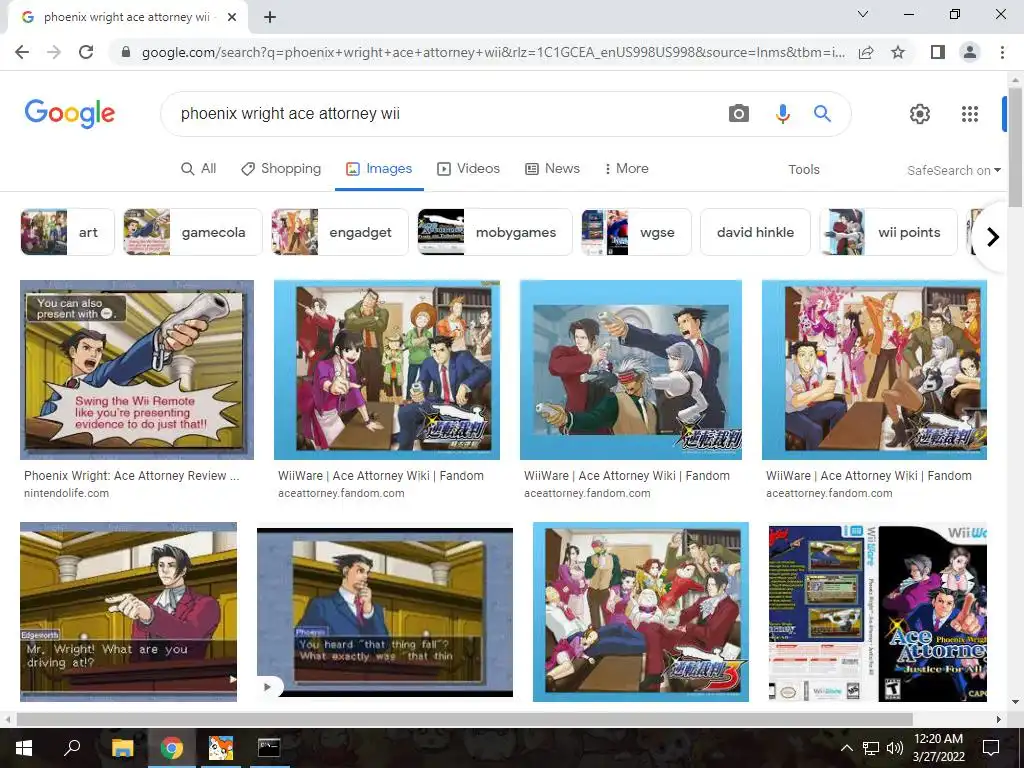This screenshot has width=1024, height=768.
Task: Filter by the gamecola chip
Action: pyautogui.click(x=193, y=232)
